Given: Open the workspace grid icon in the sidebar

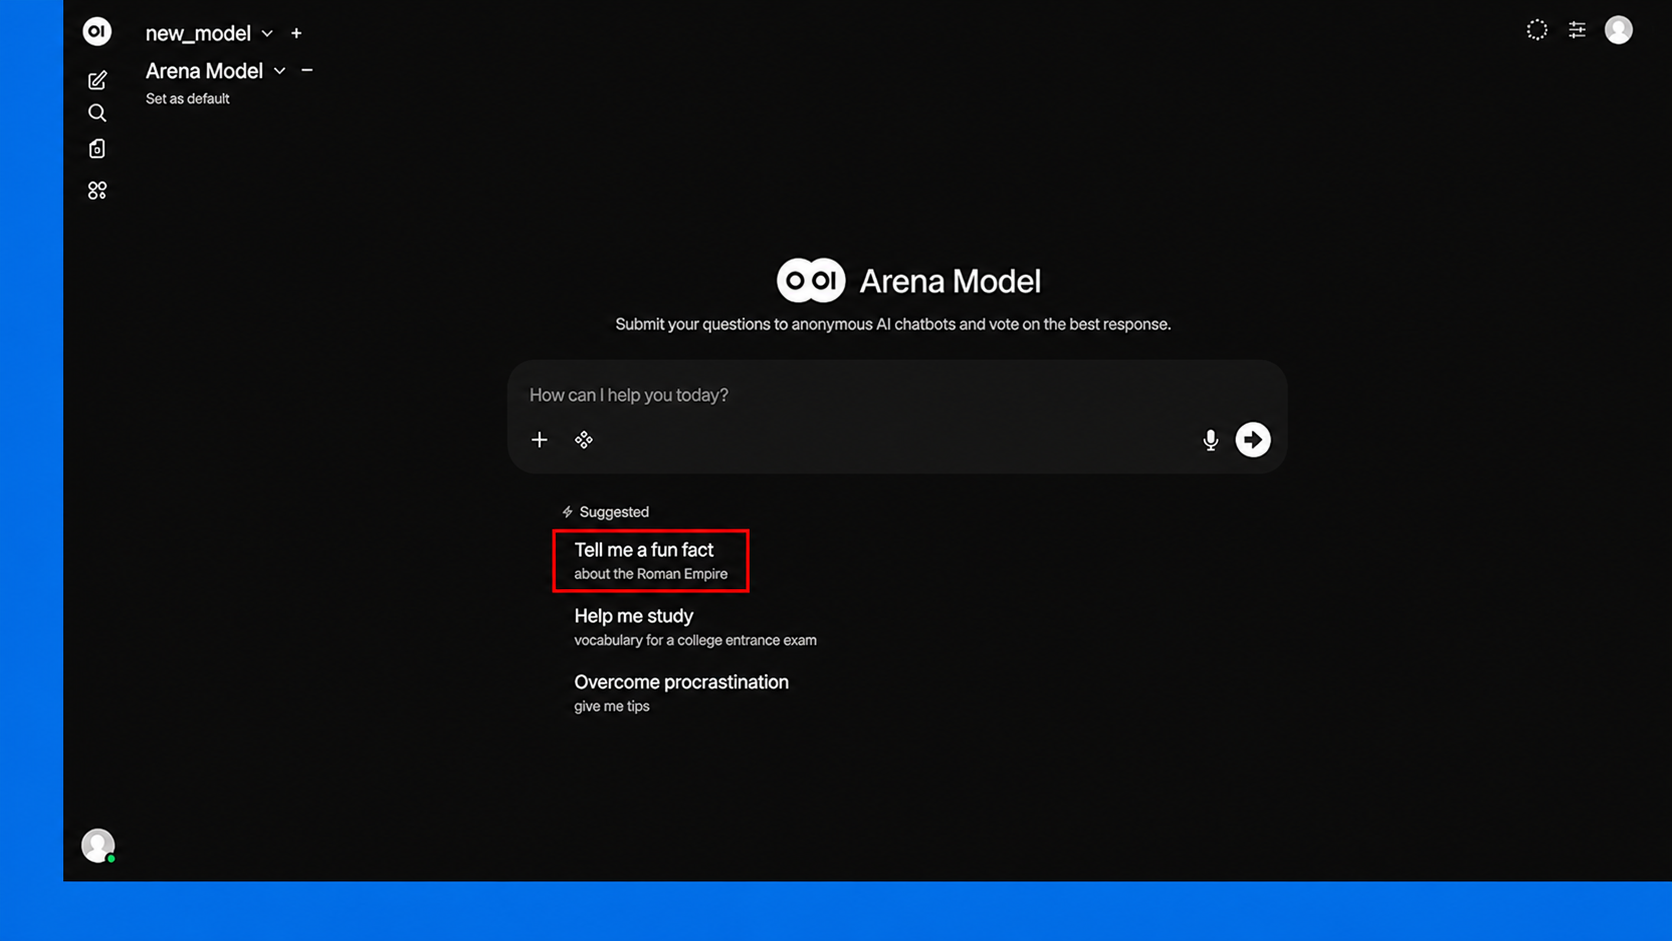Looking at the screenshot, I should [x=97, y=190].
